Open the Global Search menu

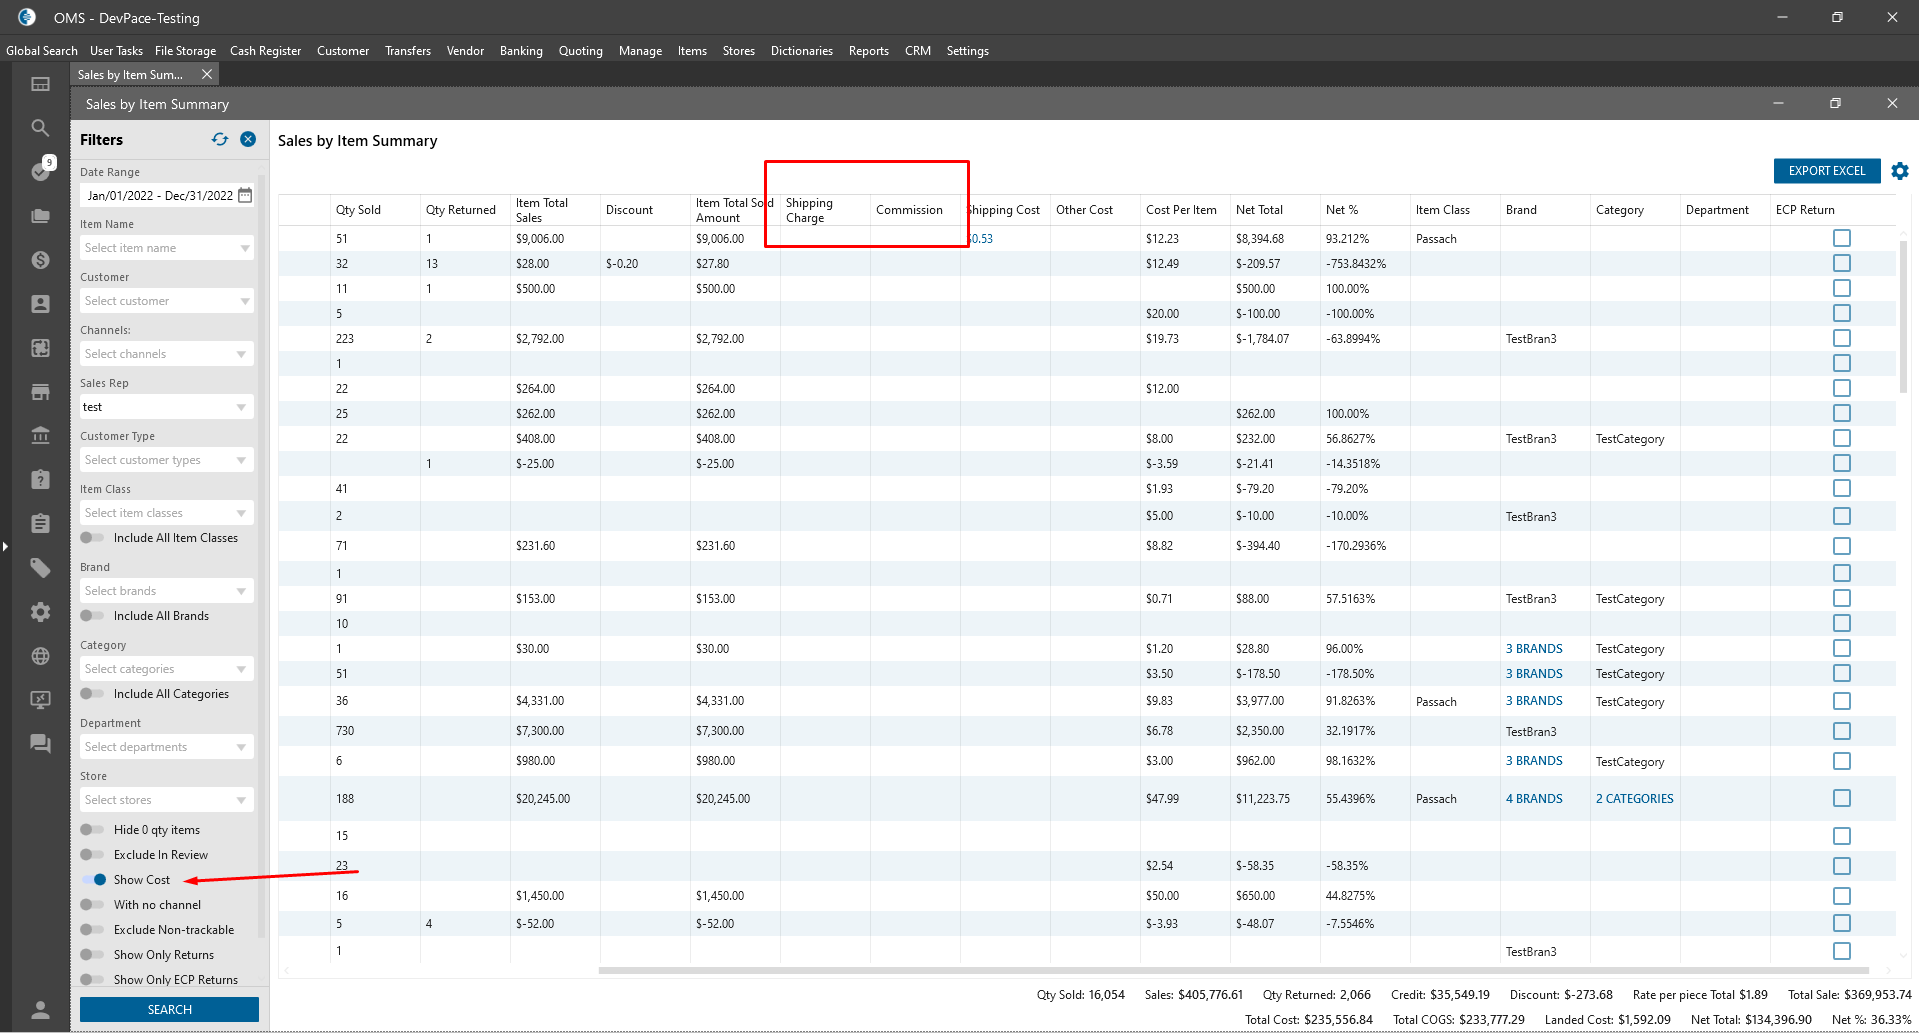[42, 51]
